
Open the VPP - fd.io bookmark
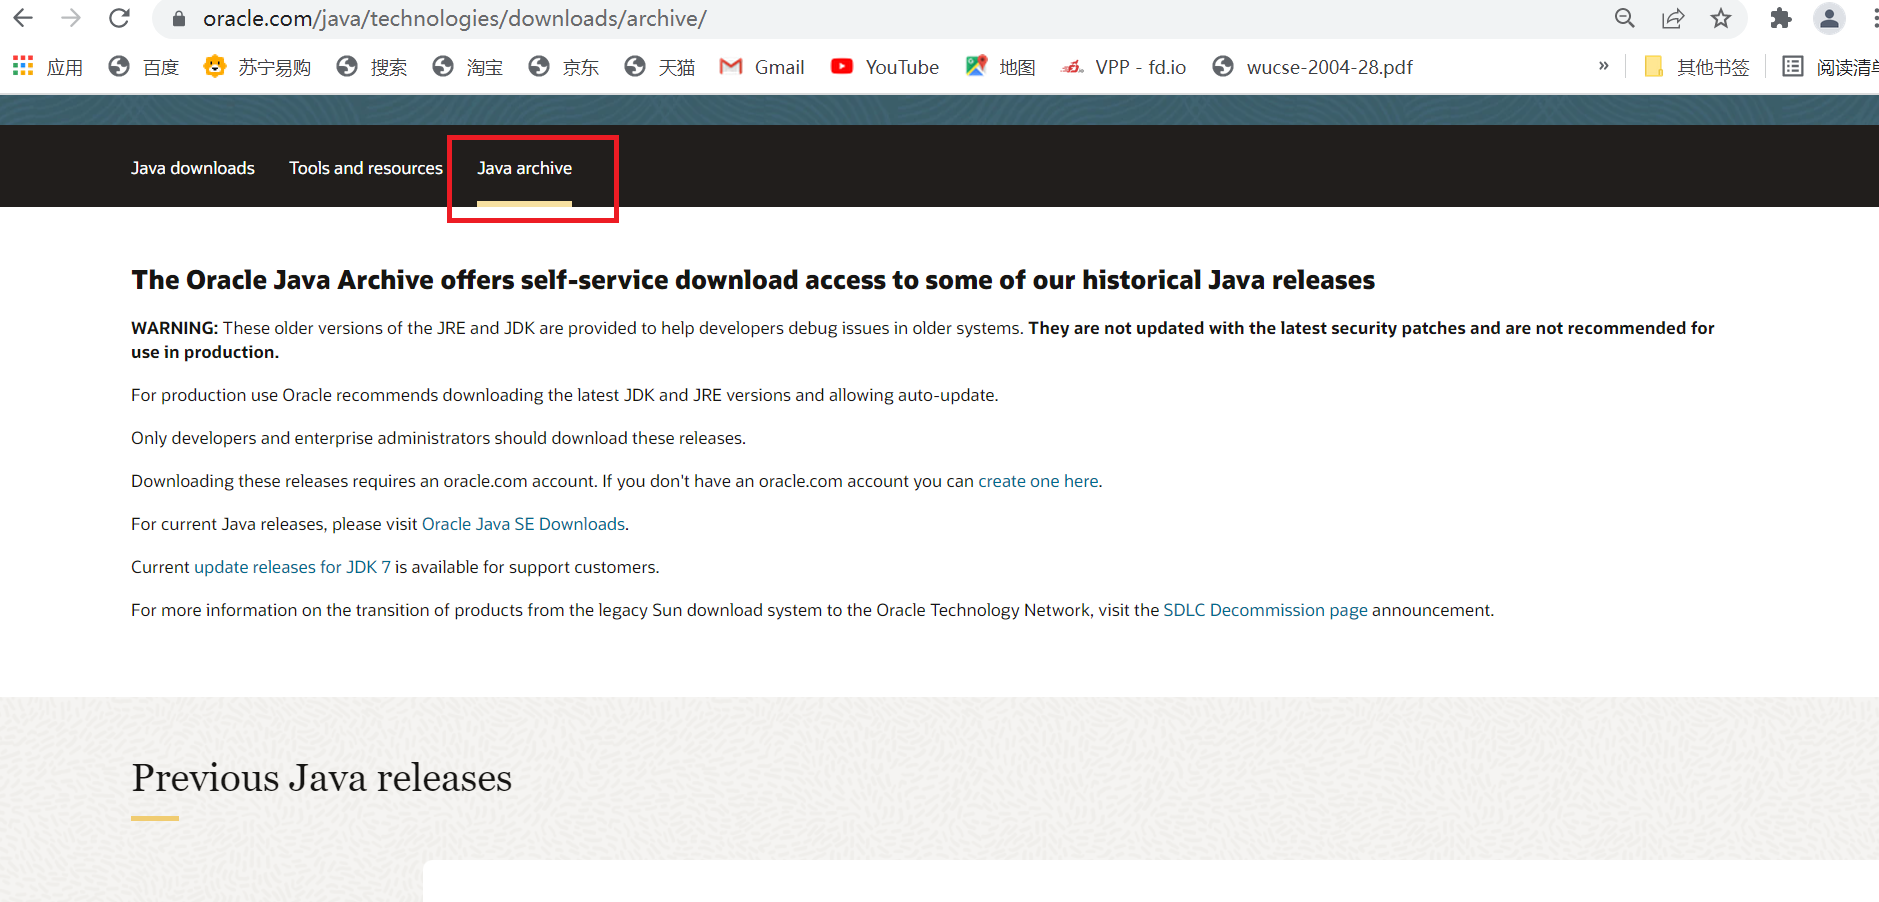pos(1123,67)
